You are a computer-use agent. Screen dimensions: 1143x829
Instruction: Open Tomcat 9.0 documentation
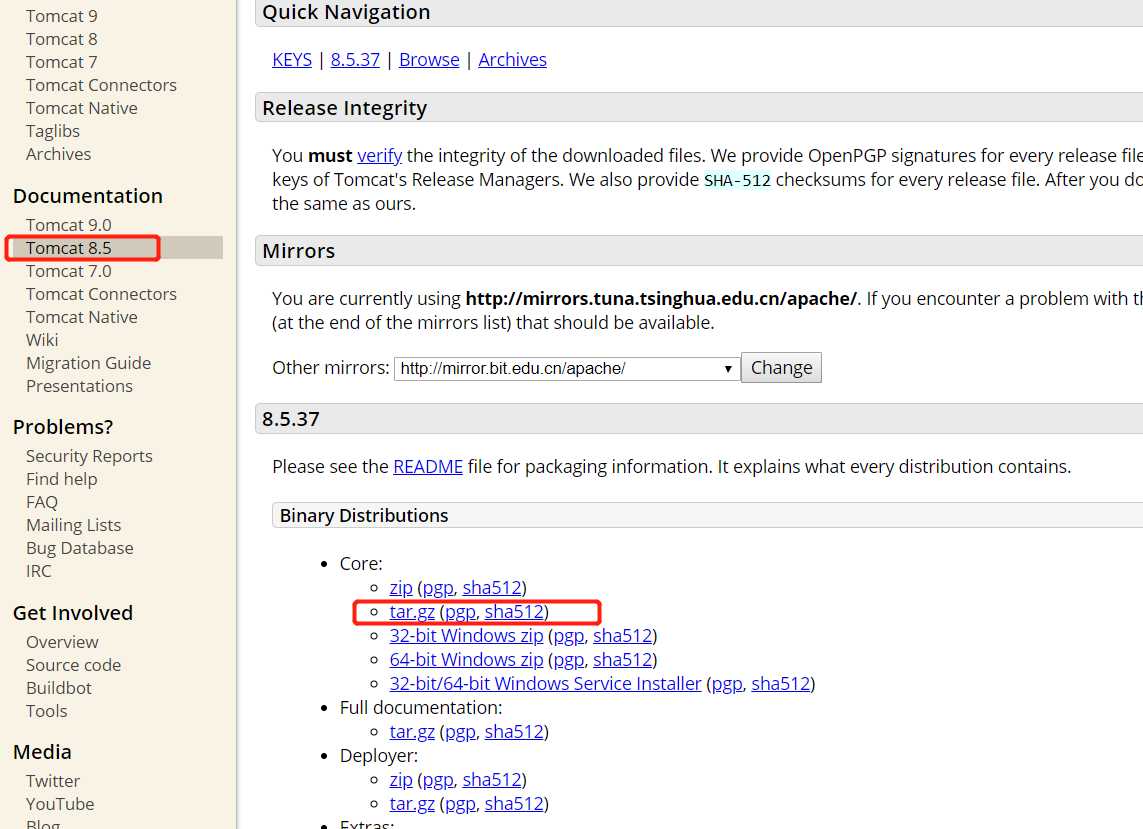69,225
